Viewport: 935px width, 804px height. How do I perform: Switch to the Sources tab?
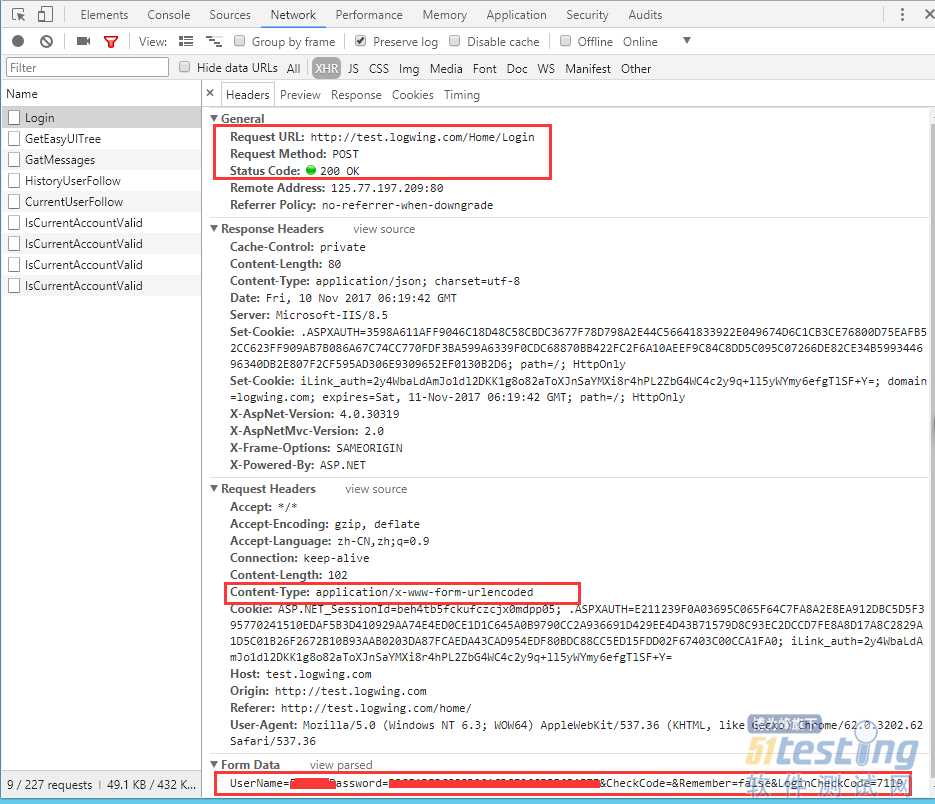tap(230, 15)
